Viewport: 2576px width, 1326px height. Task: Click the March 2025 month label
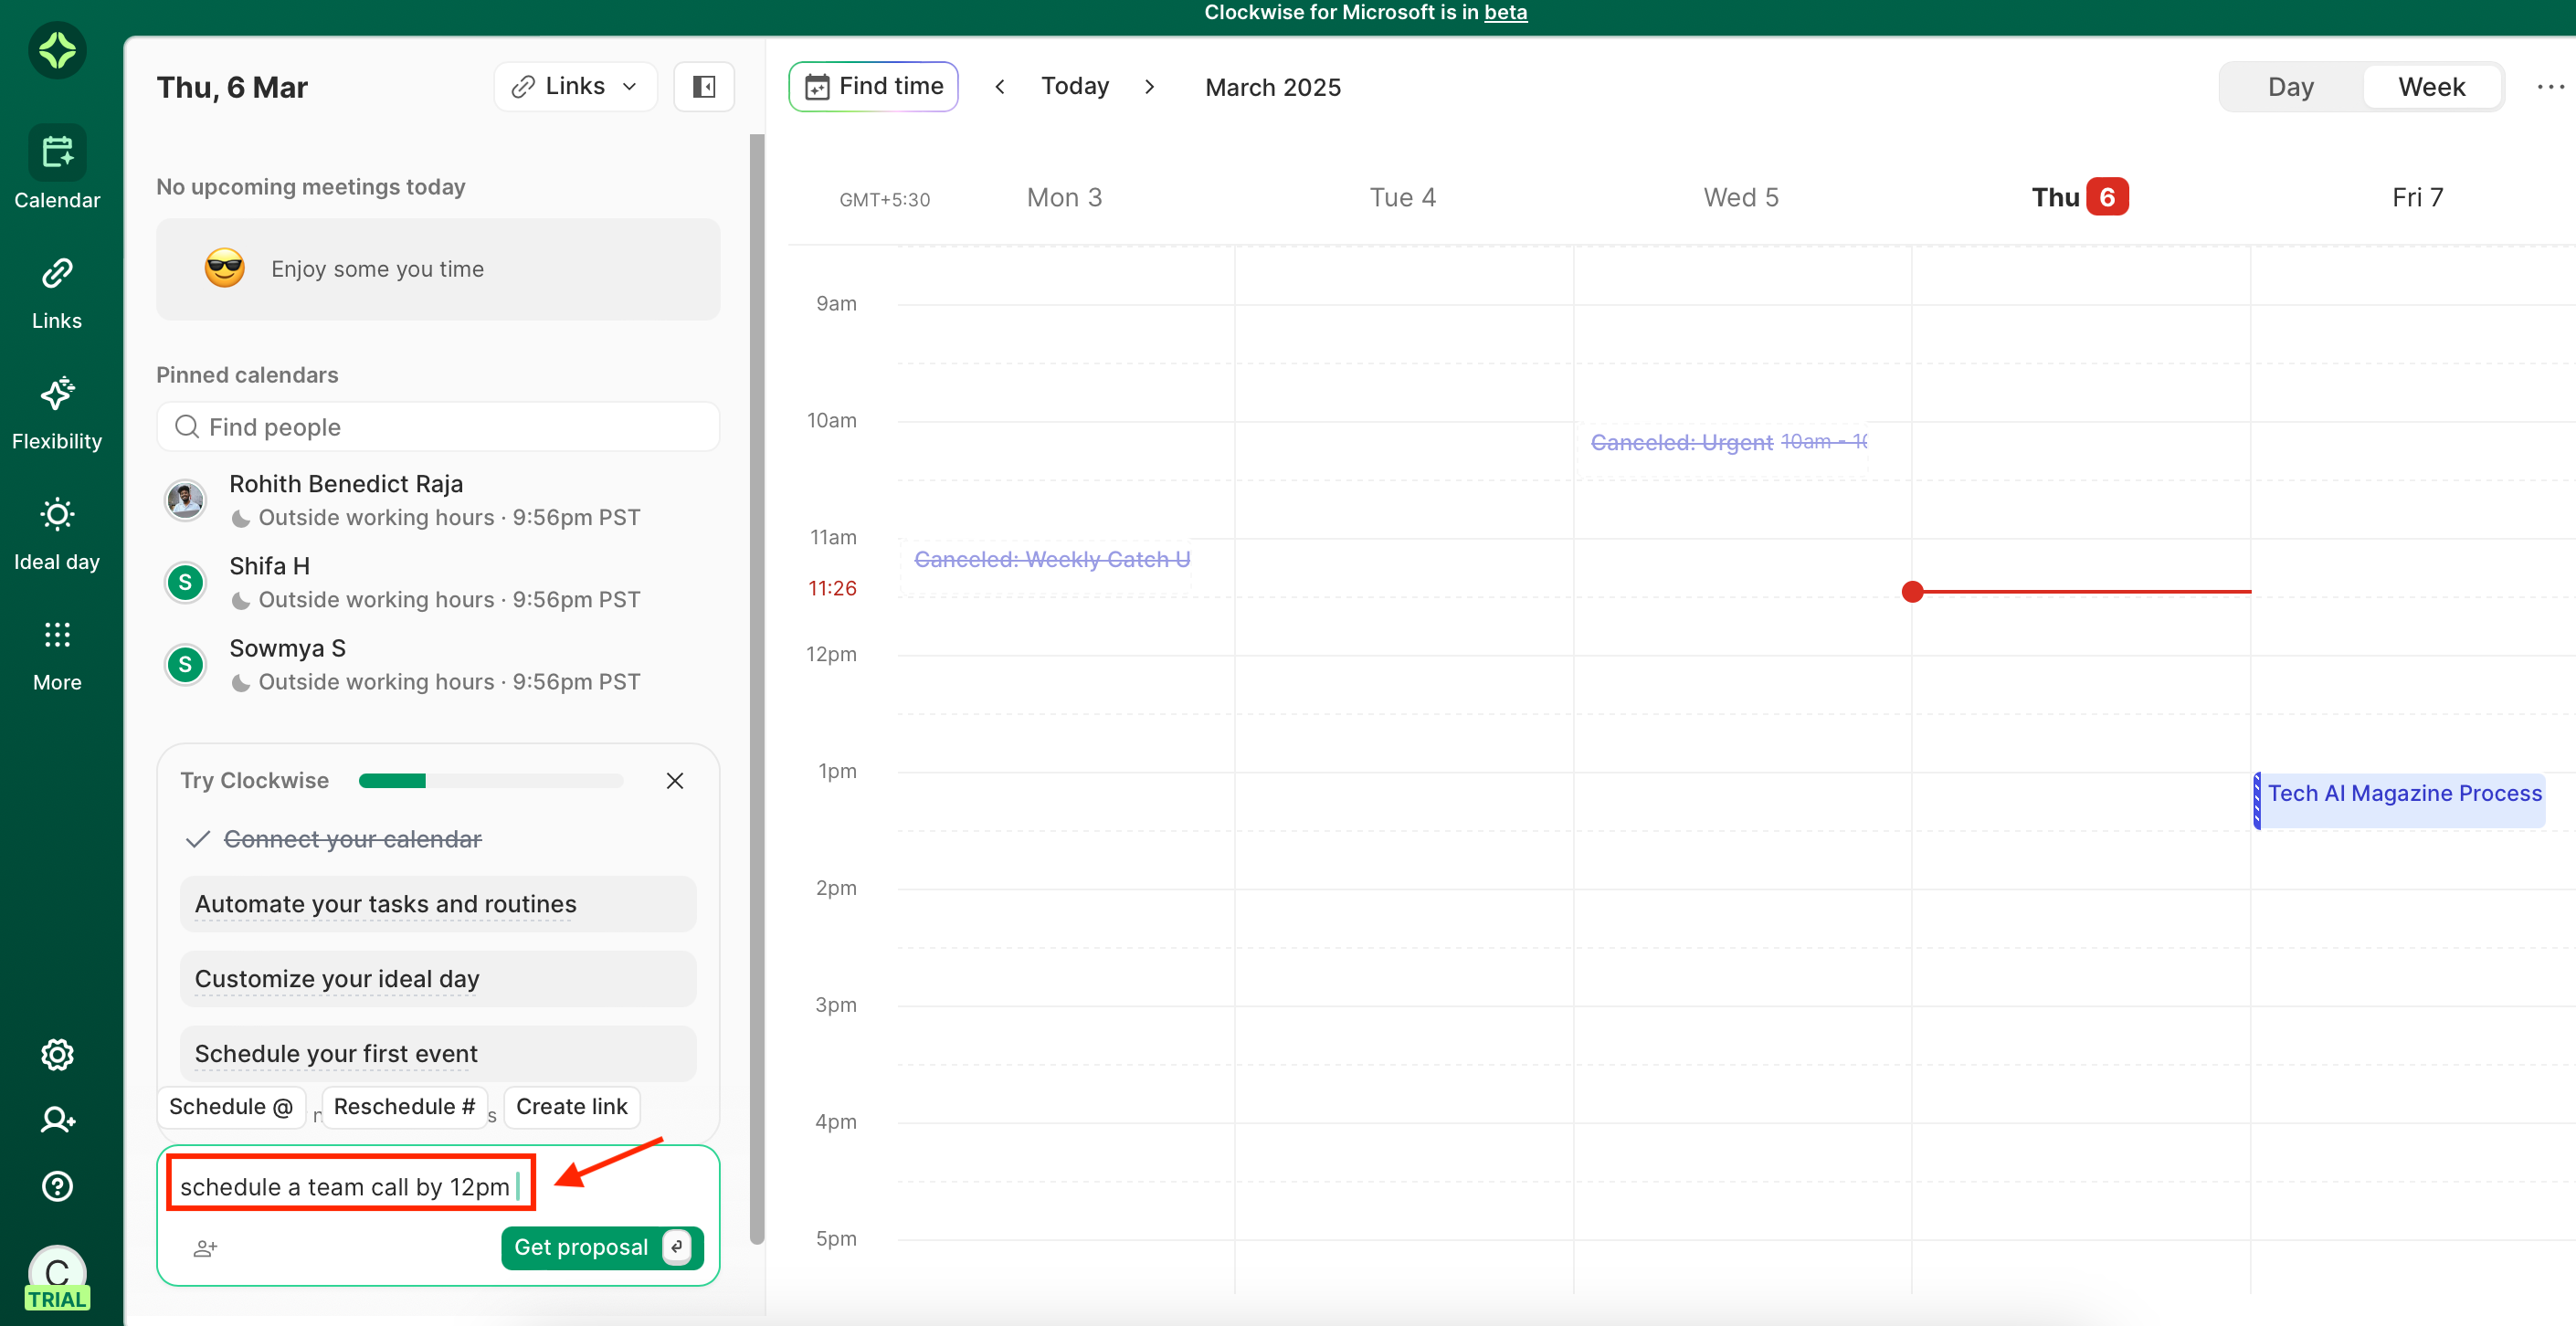tap(1272, 88)
